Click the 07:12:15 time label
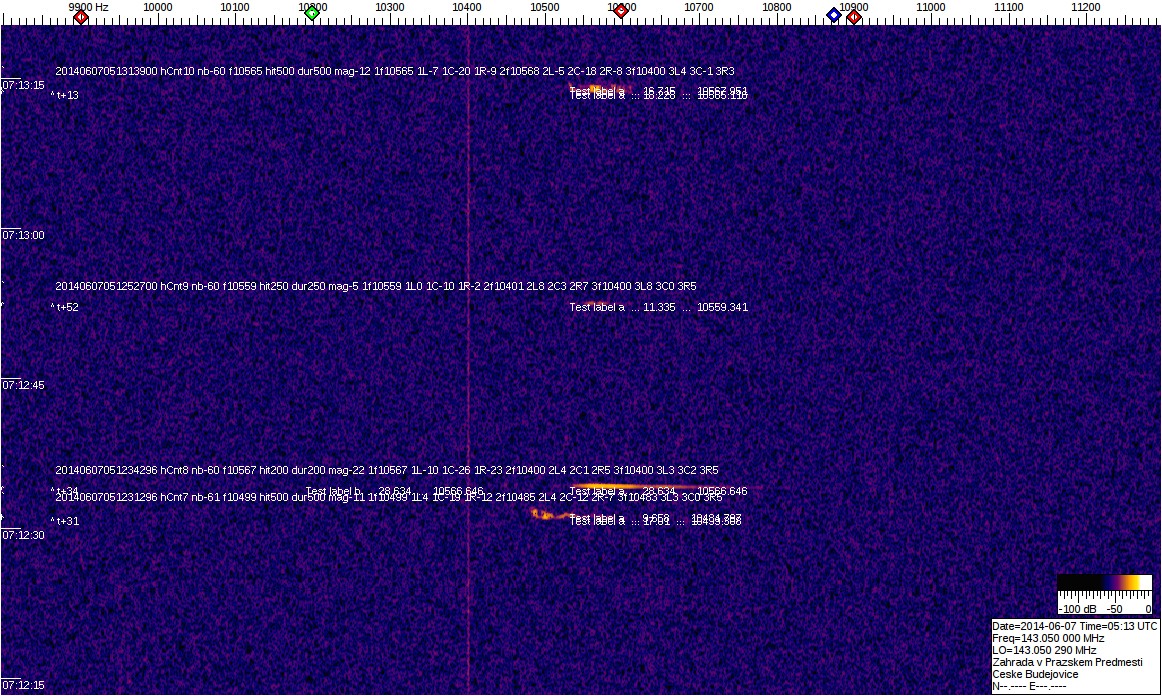 coord(24,686)
